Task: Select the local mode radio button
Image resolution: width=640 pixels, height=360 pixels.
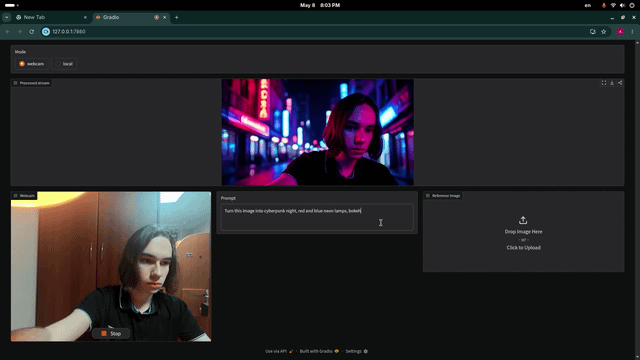Action: click(x=58, y=64)
